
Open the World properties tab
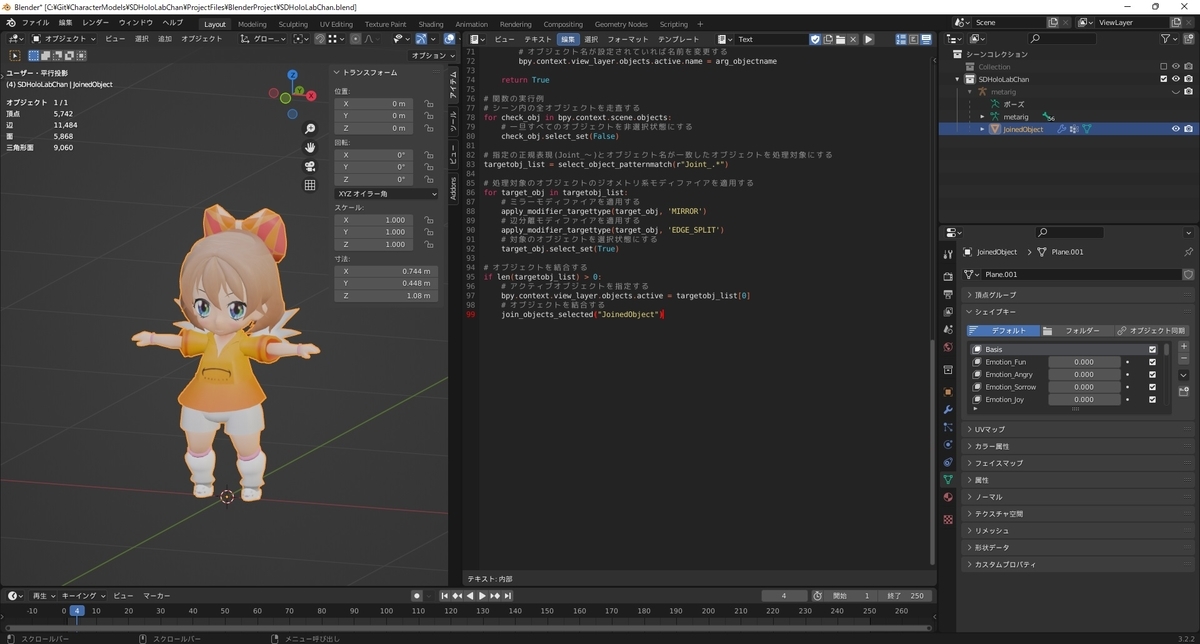948,347
